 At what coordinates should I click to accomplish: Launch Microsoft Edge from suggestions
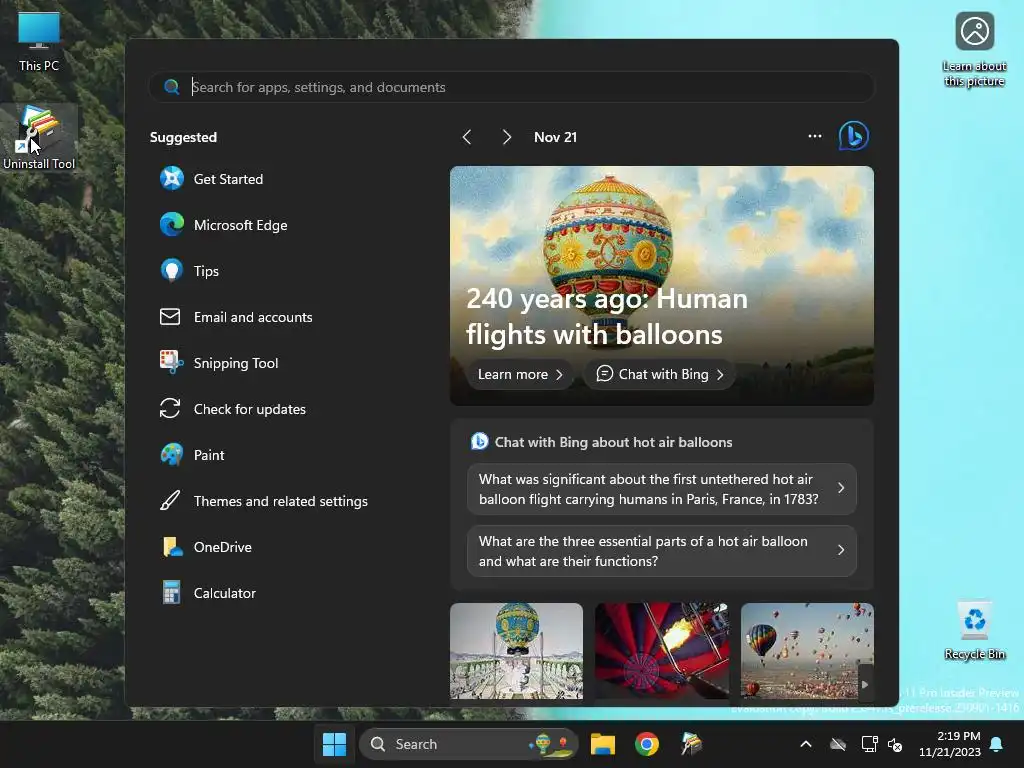172,225
